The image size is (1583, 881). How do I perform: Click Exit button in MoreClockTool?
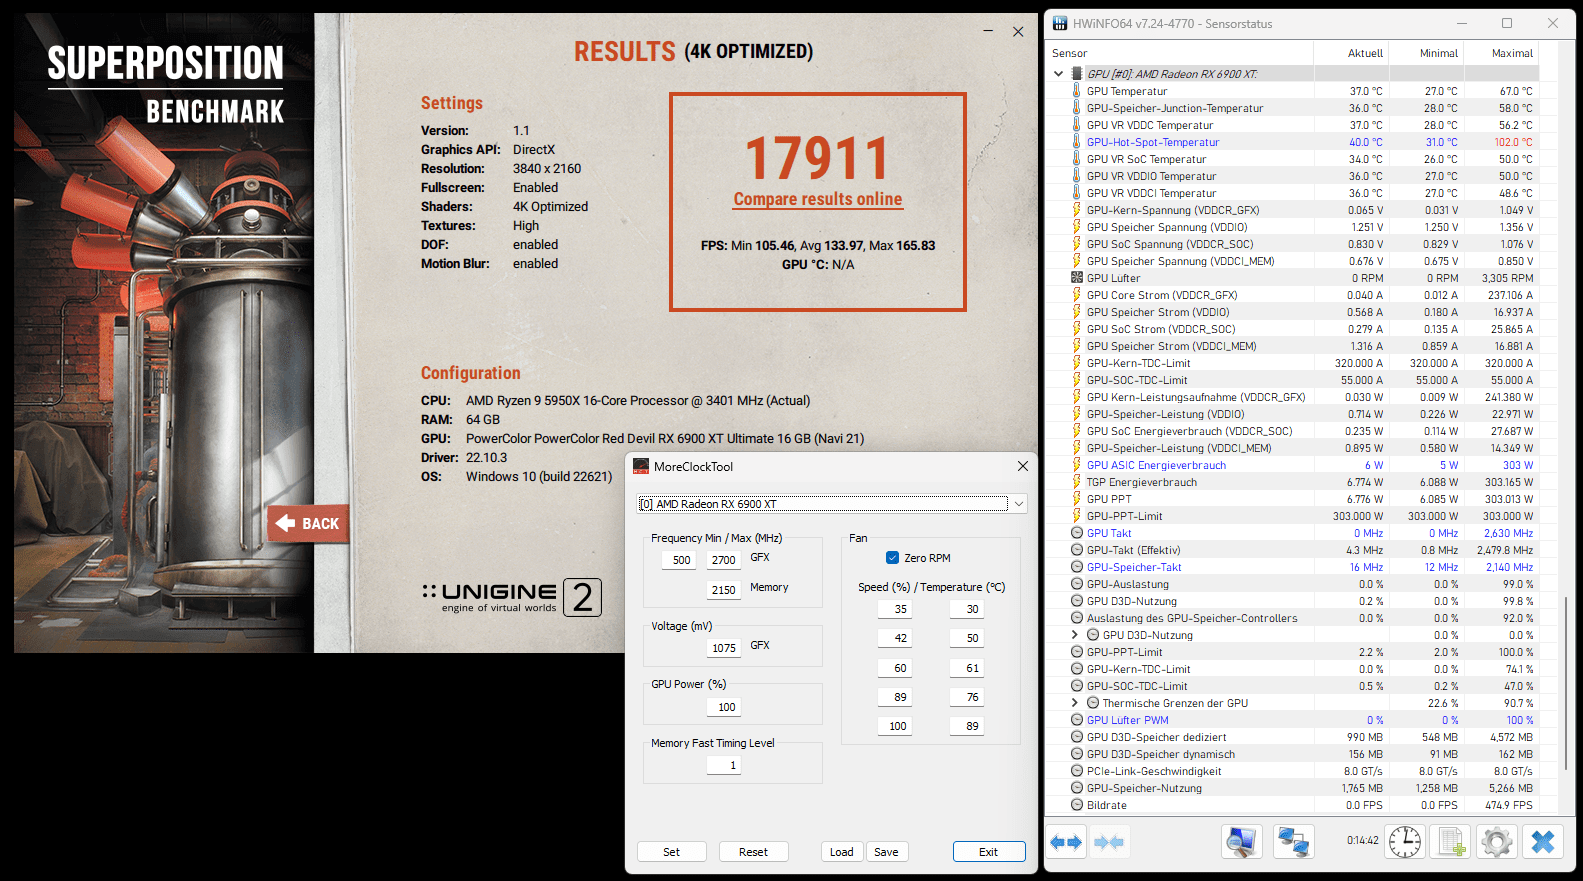click(989, 852)
